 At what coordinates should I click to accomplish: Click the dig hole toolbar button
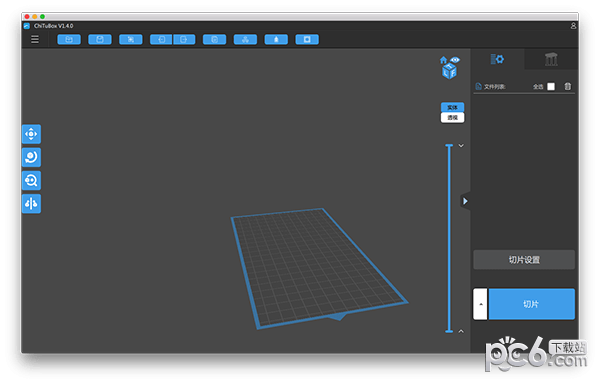pos(307,39)
